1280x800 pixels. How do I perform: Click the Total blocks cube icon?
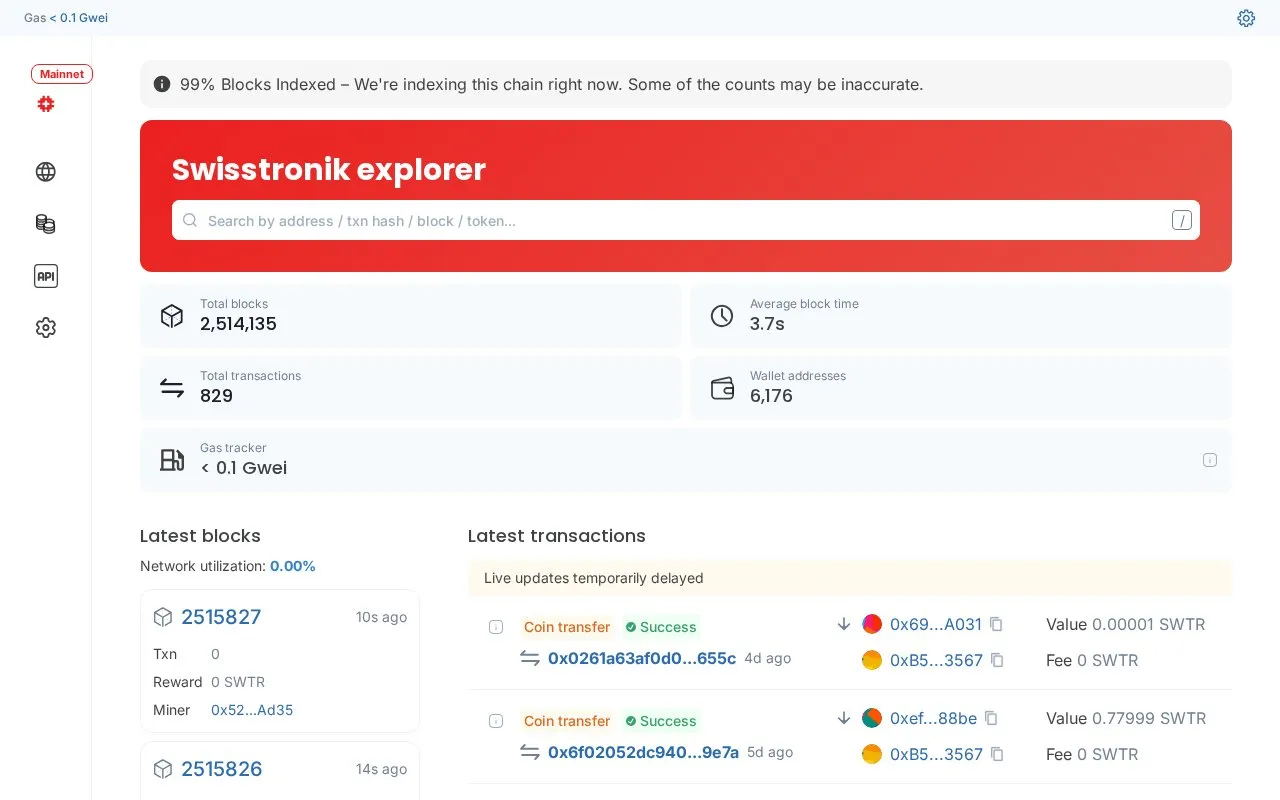point(172,316)
